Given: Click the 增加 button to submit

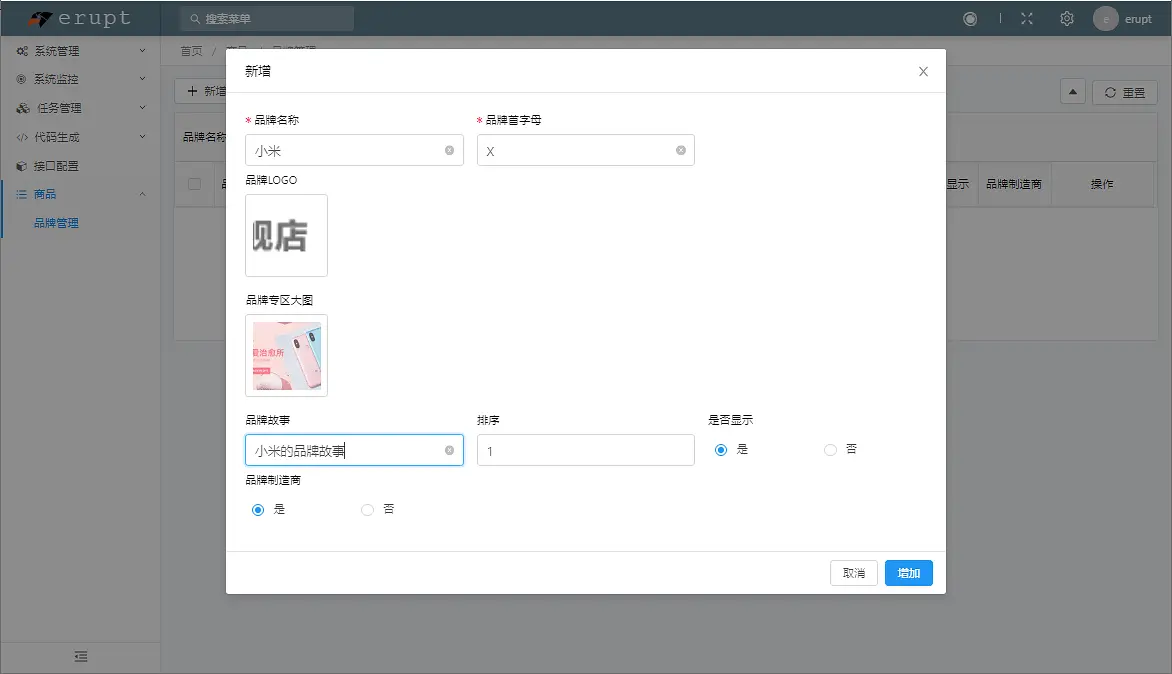Looking at the screenshot, I should 908,573.
